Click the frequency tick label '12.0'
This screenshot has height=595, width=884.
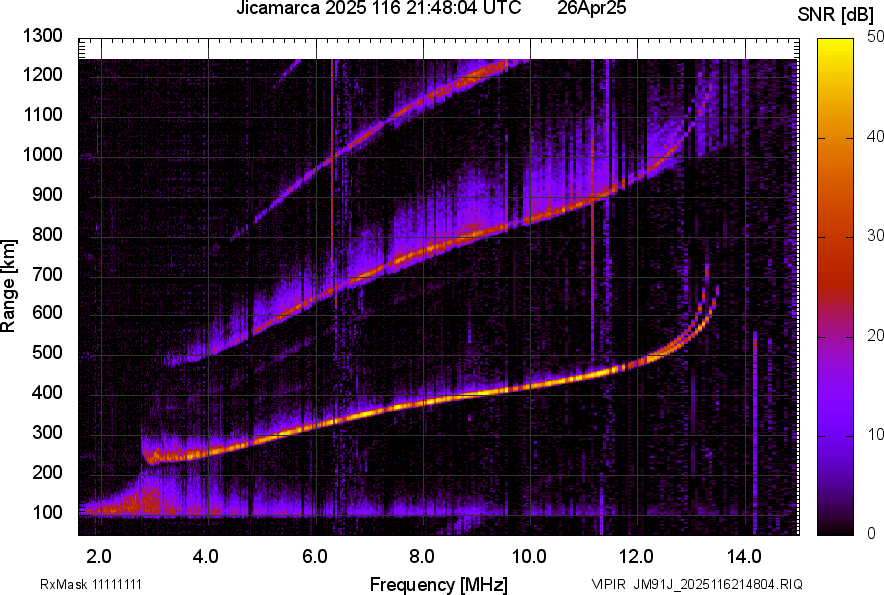[x=637, y=557]
